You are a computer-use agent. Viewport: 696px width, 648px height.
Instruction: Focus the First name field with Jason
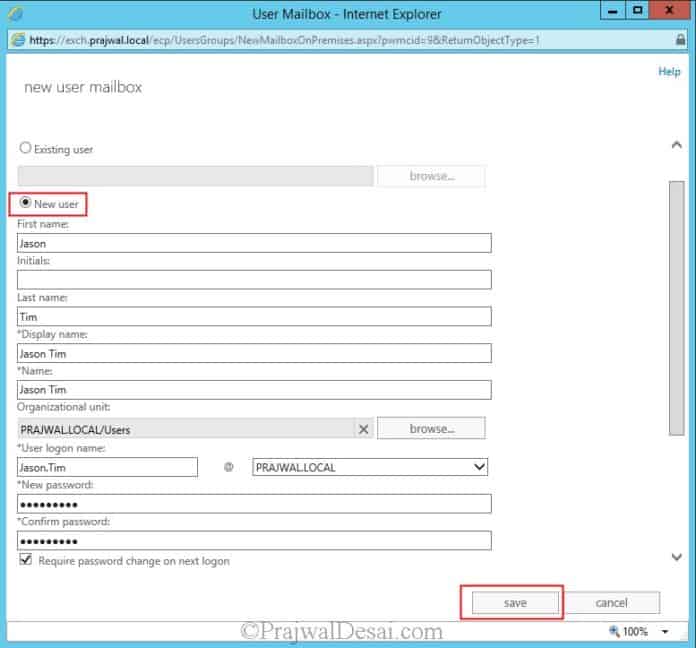coord(254,243)
